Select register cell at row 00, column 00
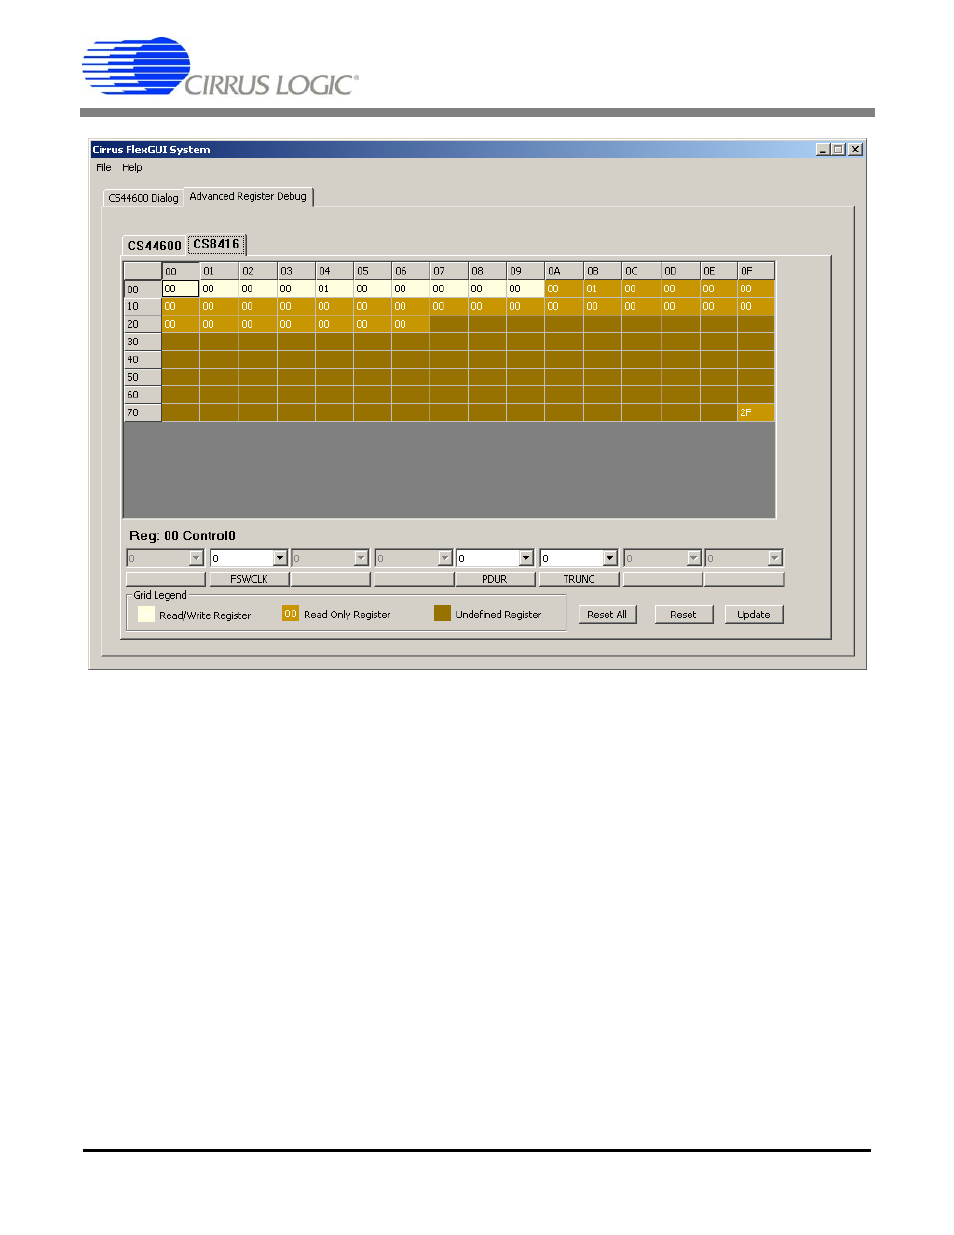The width and height of the screenshot is (954, 1235). pos(181,289)
